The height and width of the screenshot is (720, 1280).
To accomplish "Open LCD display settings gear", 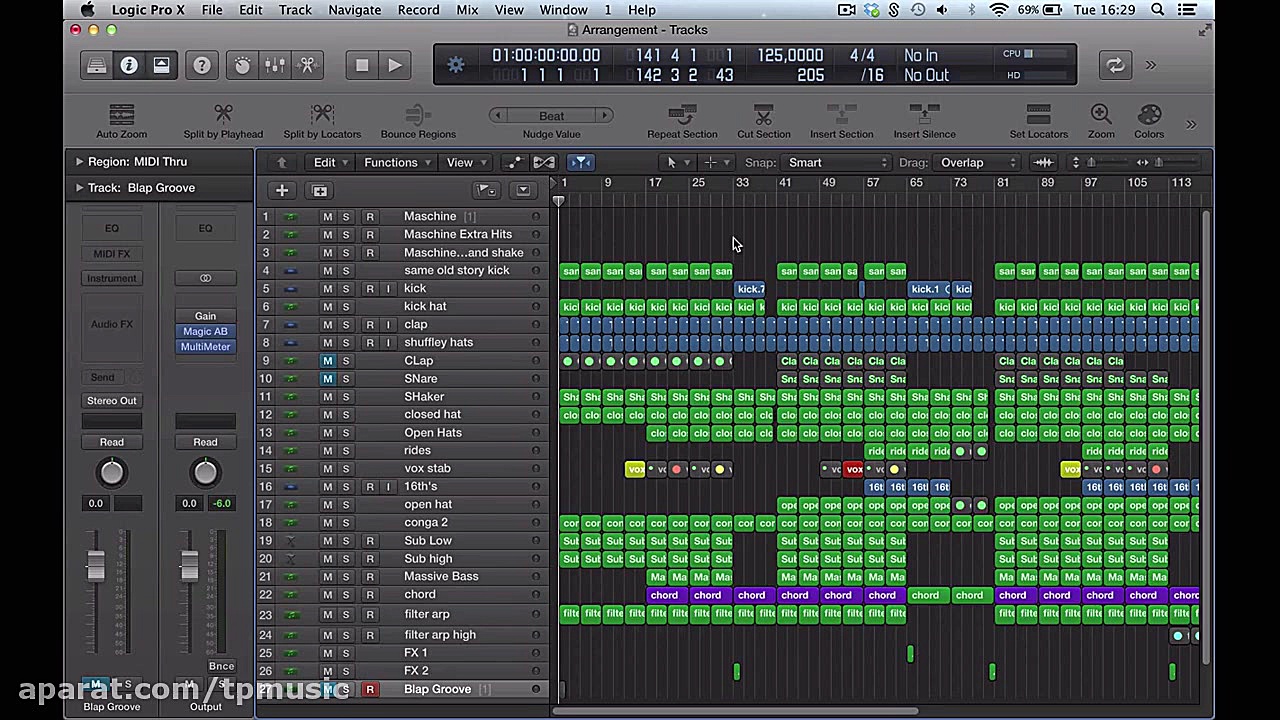I will 456,66.
